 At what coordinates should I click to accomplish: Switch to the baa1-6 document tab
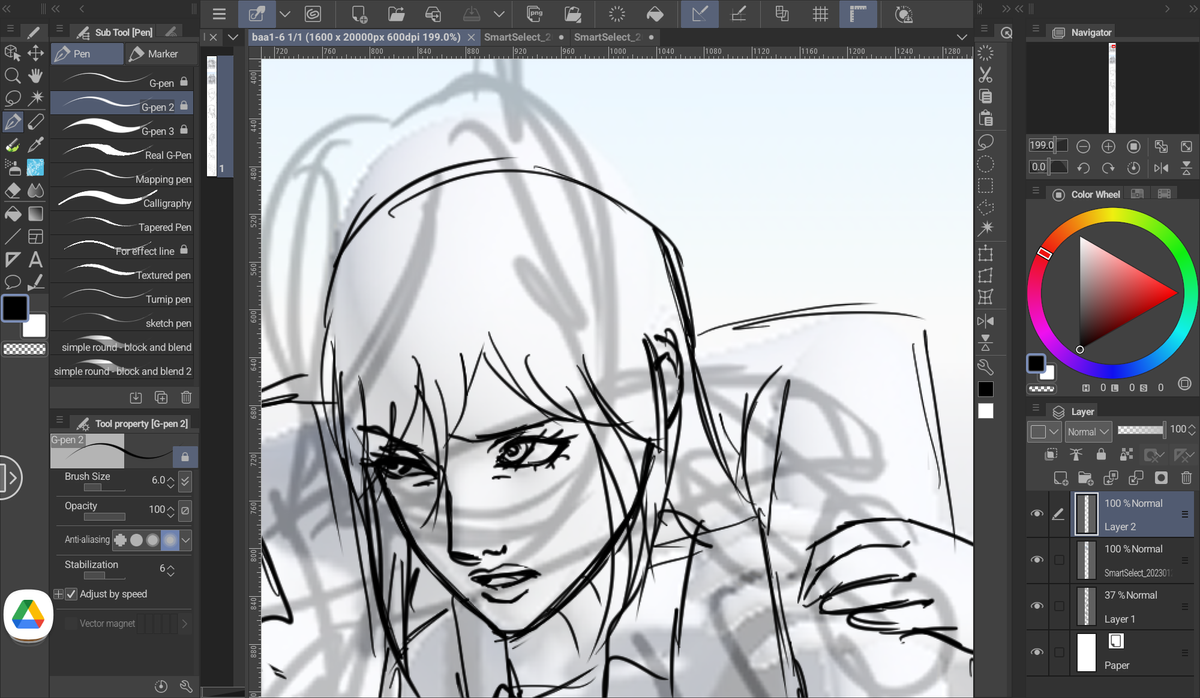click(x=355, y=37)
